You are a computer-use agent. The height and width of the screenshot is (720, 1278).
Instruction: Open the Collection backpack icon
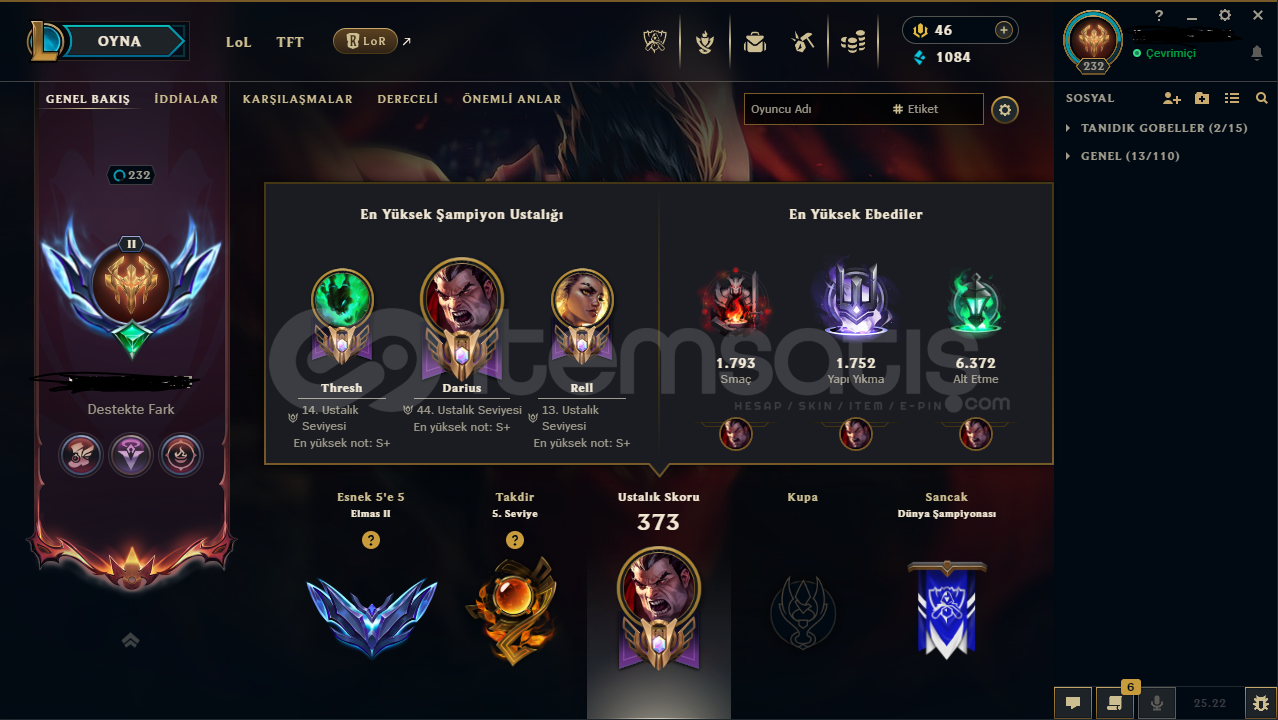coord(755,42)
